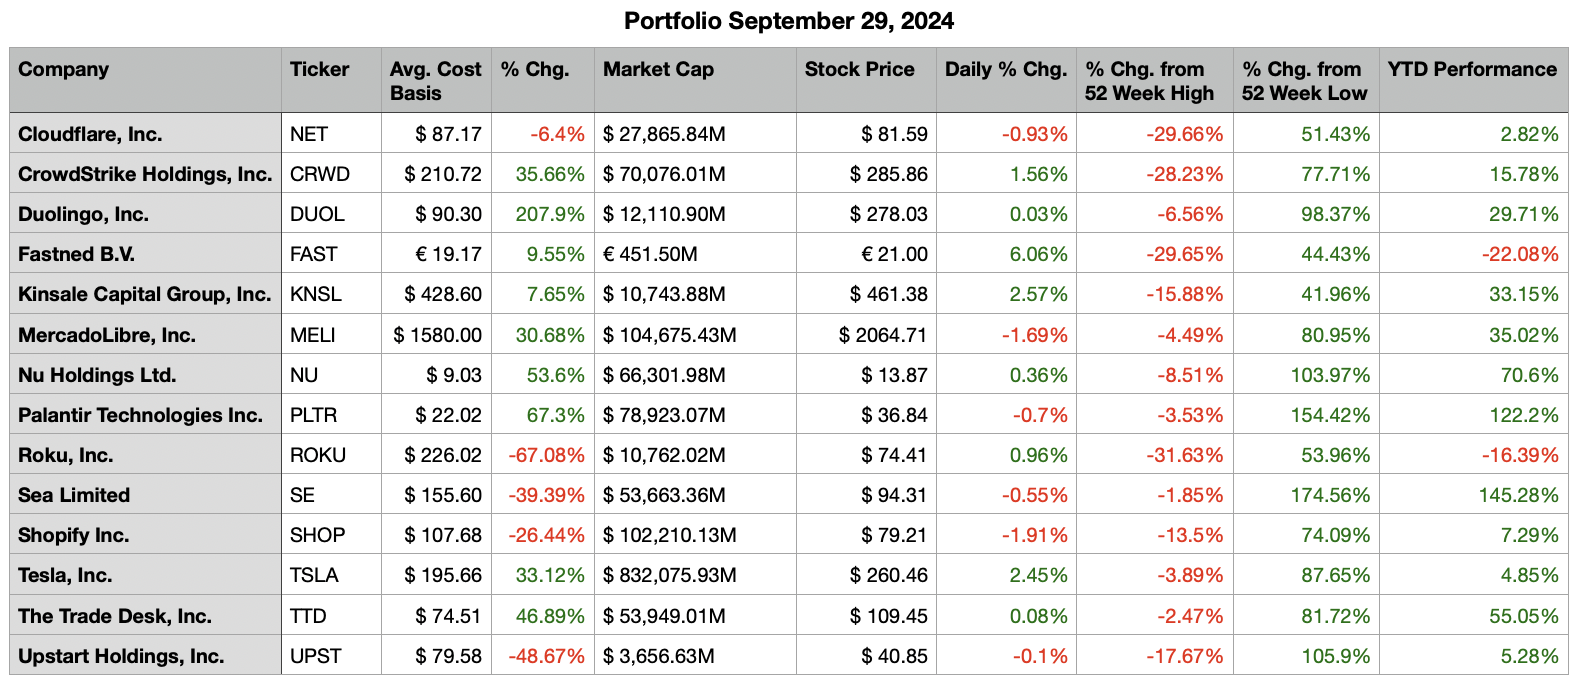The width and height of the screenshot is (1576, 682).
Task: Click Duolingo's 207.9% change cell
Action: [549, 214]
